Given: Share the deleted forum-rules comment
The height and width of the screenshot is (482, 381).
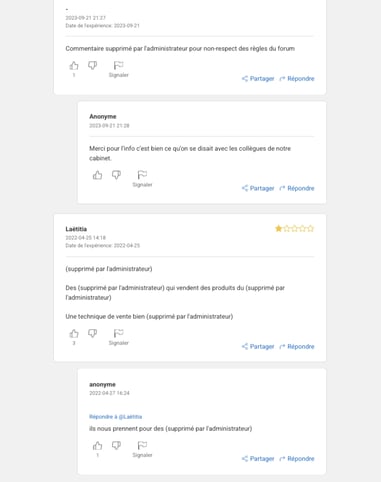Looking at the screenshot, I should (x=258, y=79).
